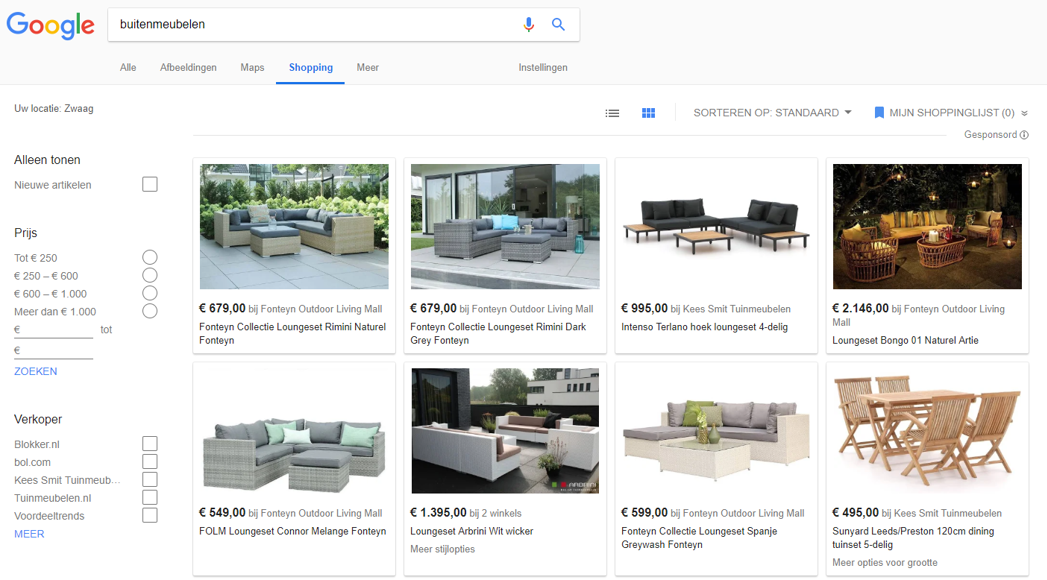
Task: Check the Blokker.nl seller filter
Action: click(x=150, y=444)
